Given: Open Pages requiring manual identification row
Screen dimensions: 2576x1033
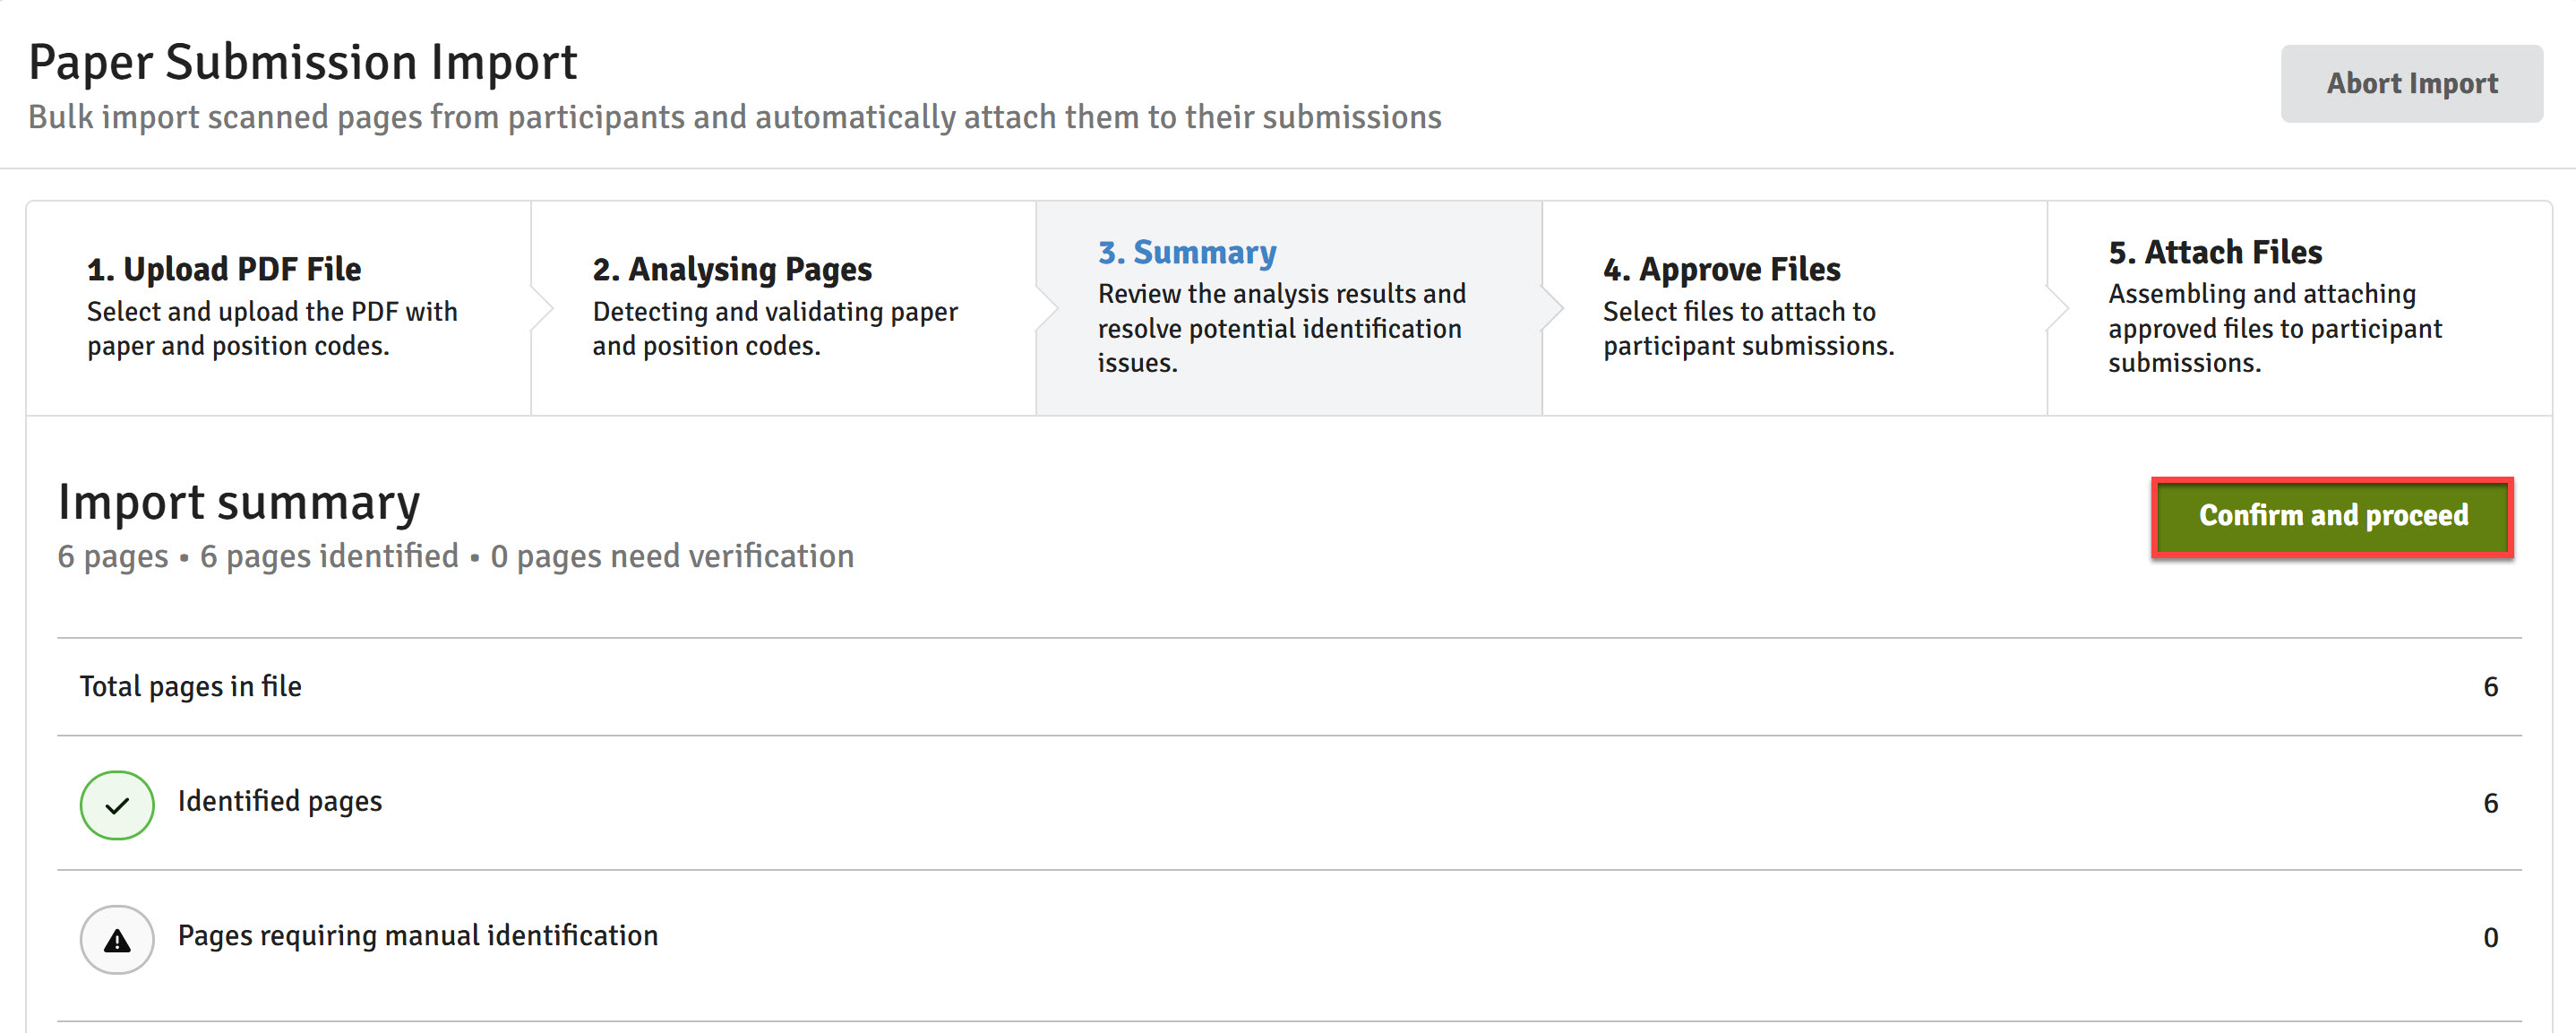Looking at the screenshot, I should coord(1289,939).
